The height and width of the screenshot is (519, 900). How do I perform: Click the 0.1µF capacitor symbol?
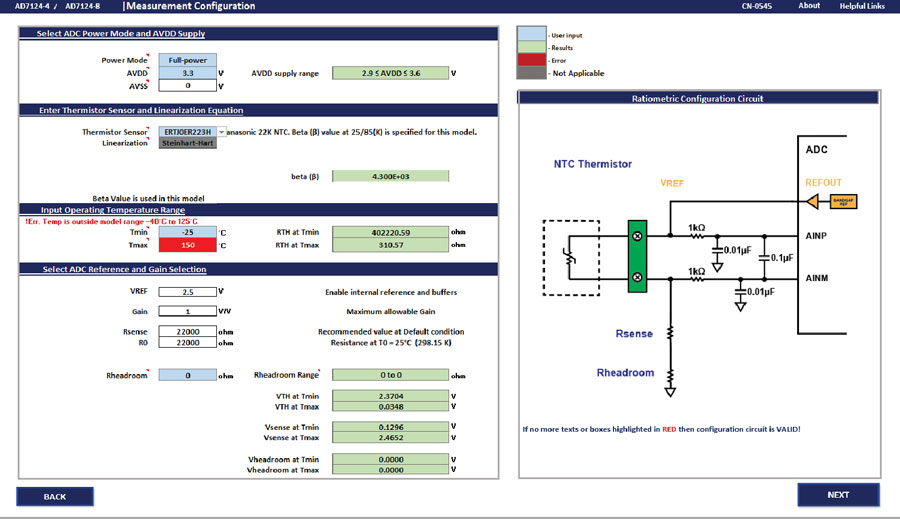pyautogui.click(x=764, y=258)
